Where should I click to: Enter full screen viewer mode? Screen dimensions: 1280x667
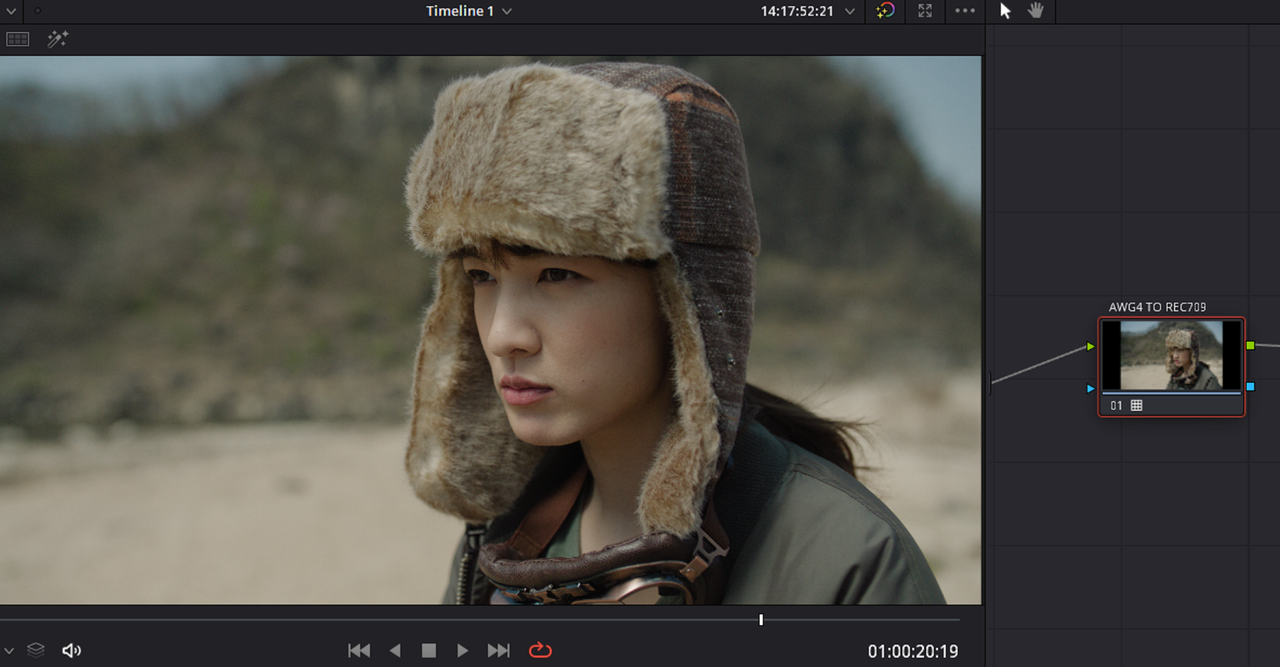(x=925, y=11)
